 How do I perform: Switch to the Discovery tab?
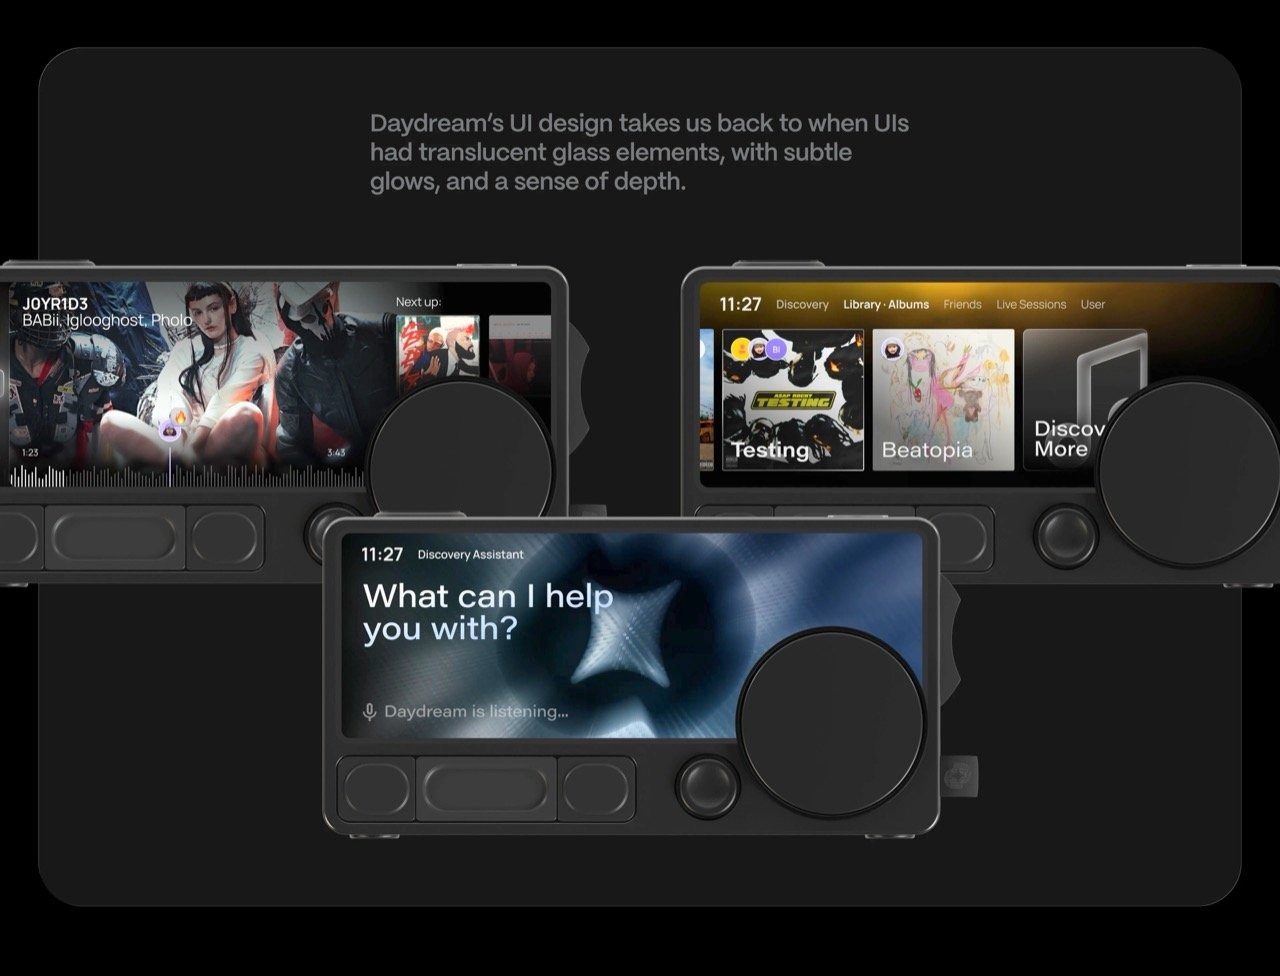(802, 304)
